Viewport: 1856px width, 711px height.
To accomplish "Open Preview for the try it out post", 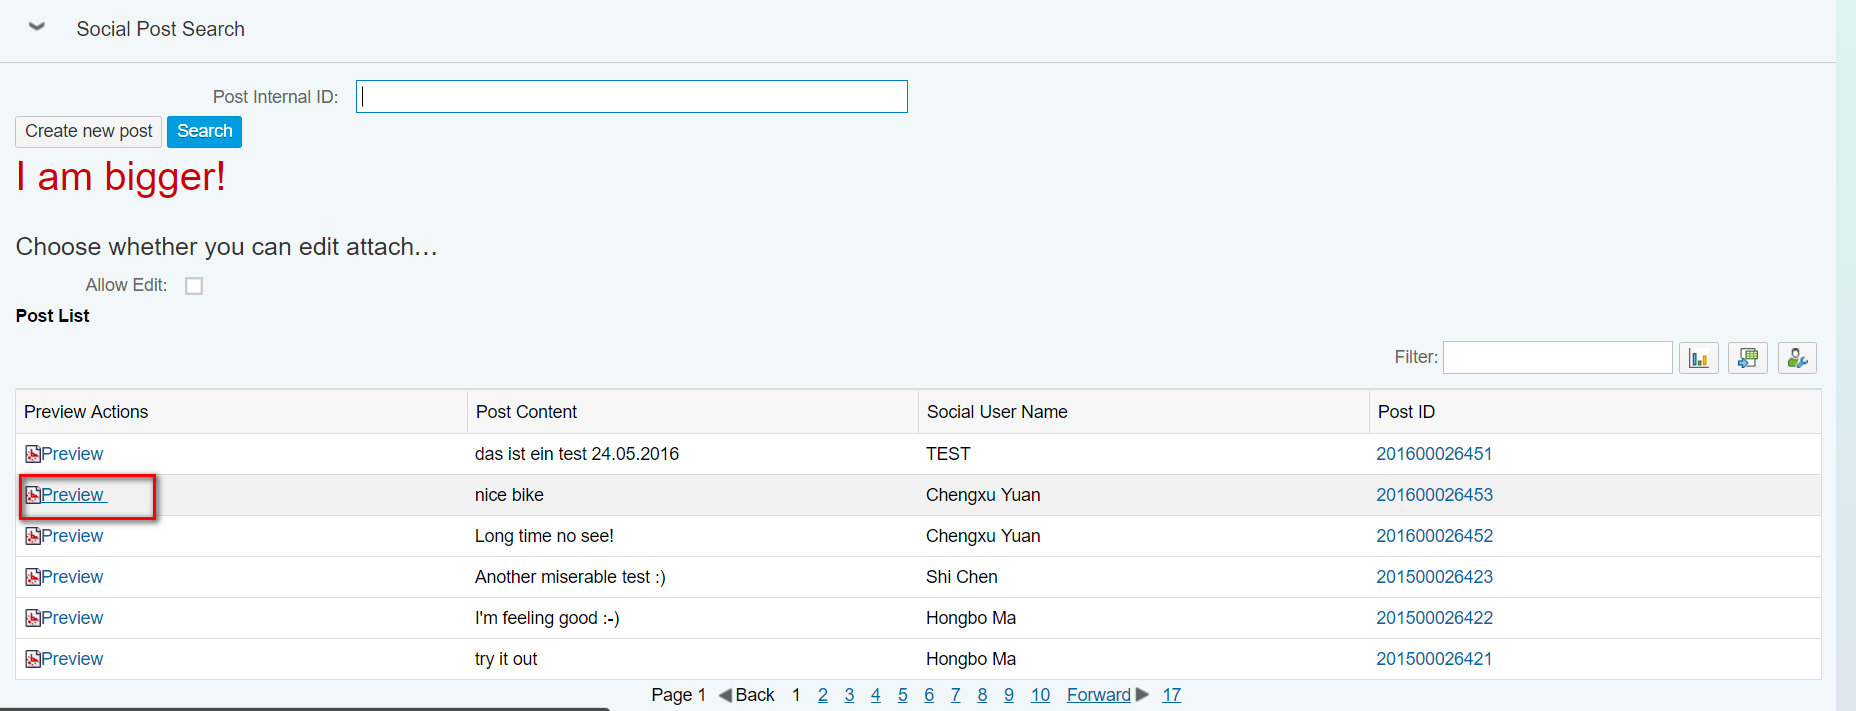I will [72, 659].
